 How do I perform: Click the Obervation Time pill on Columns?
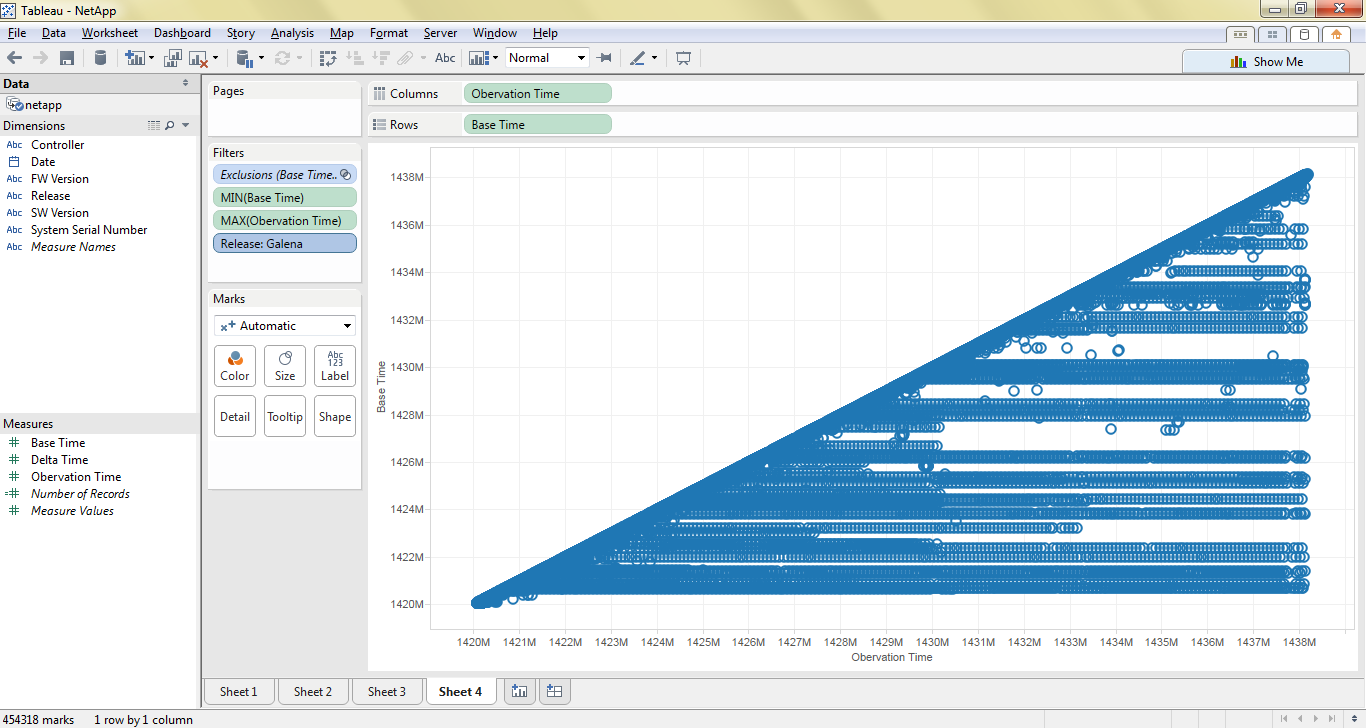[x=537, y=94]
